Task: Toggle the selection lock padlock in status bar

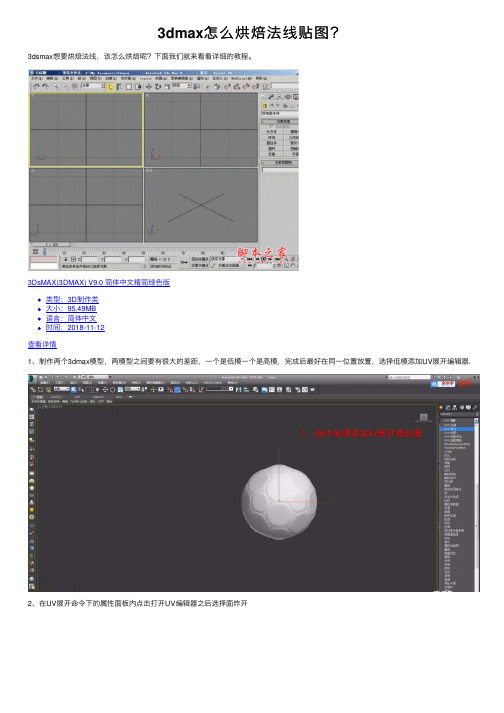Action: tap(66, 259)
